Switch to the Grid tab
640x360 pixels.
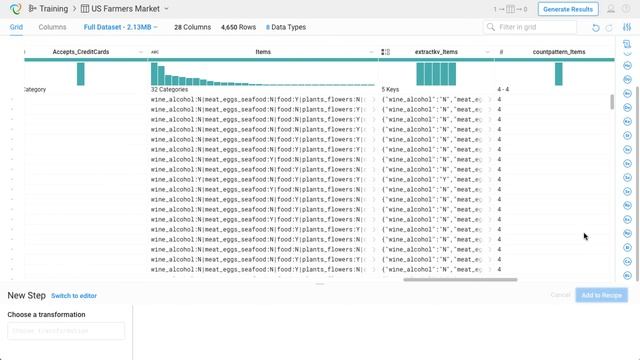pos(16,27)
